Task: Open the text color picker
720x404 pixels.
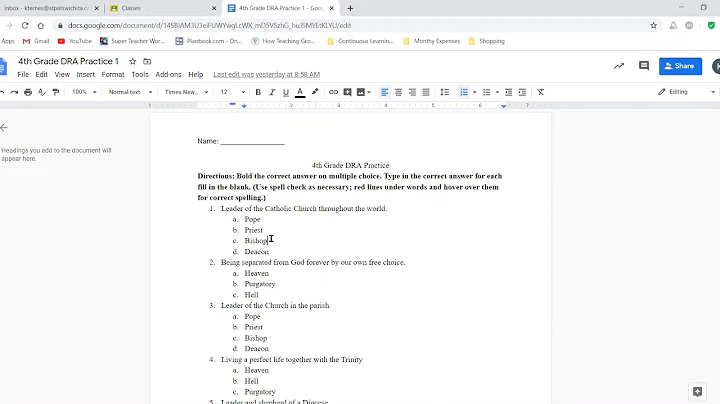Action: [300, 92]
